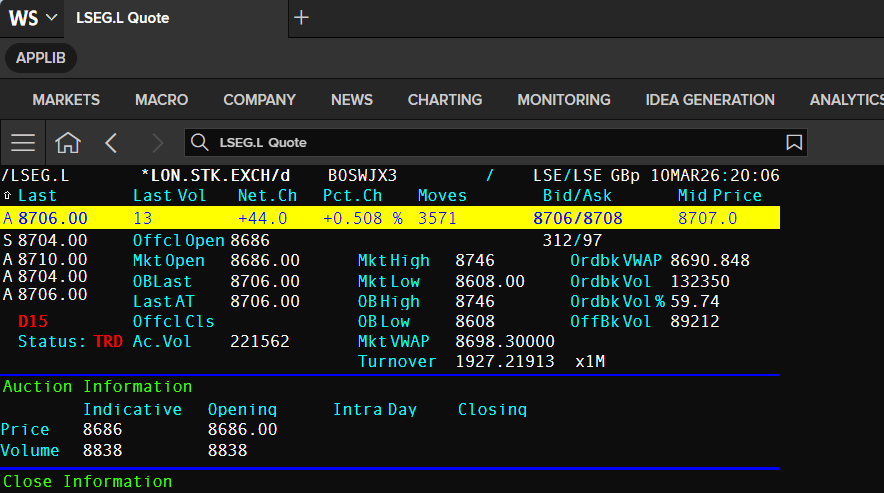The image size is (884, 493).
Task: Click OffBk Vol value 89212
Action: pos(695,322)
